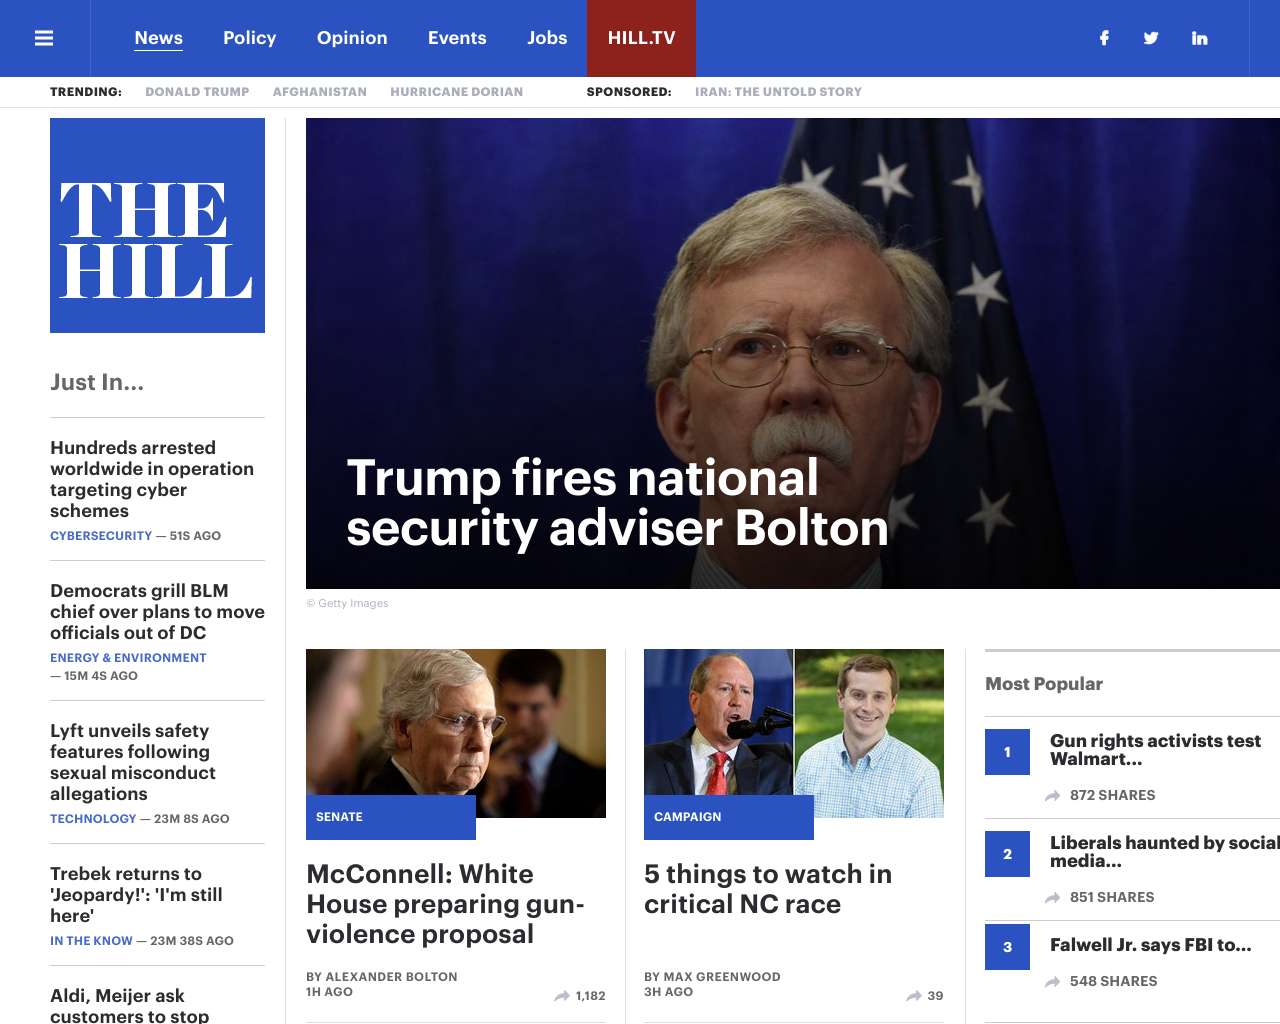The width and height of the screenshot is (1280, 1024).
Task: Read Lyft unveils safety features story
Action: pyautogui.click(x=133, y=762)
